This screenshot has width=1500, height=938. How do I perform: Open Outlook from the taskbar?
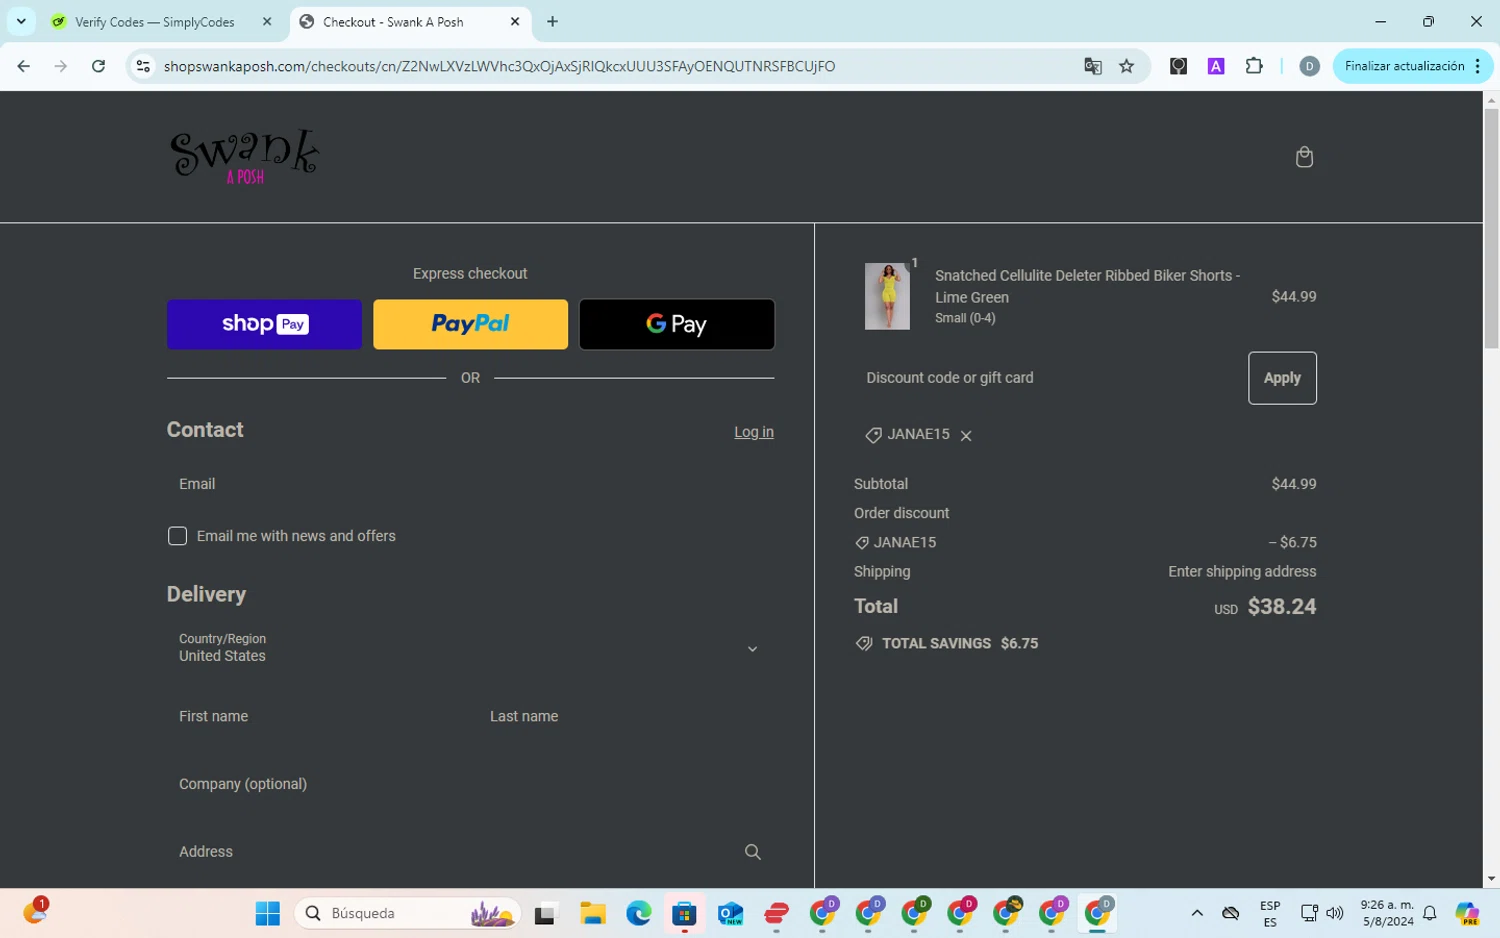[x=730, y=913]
